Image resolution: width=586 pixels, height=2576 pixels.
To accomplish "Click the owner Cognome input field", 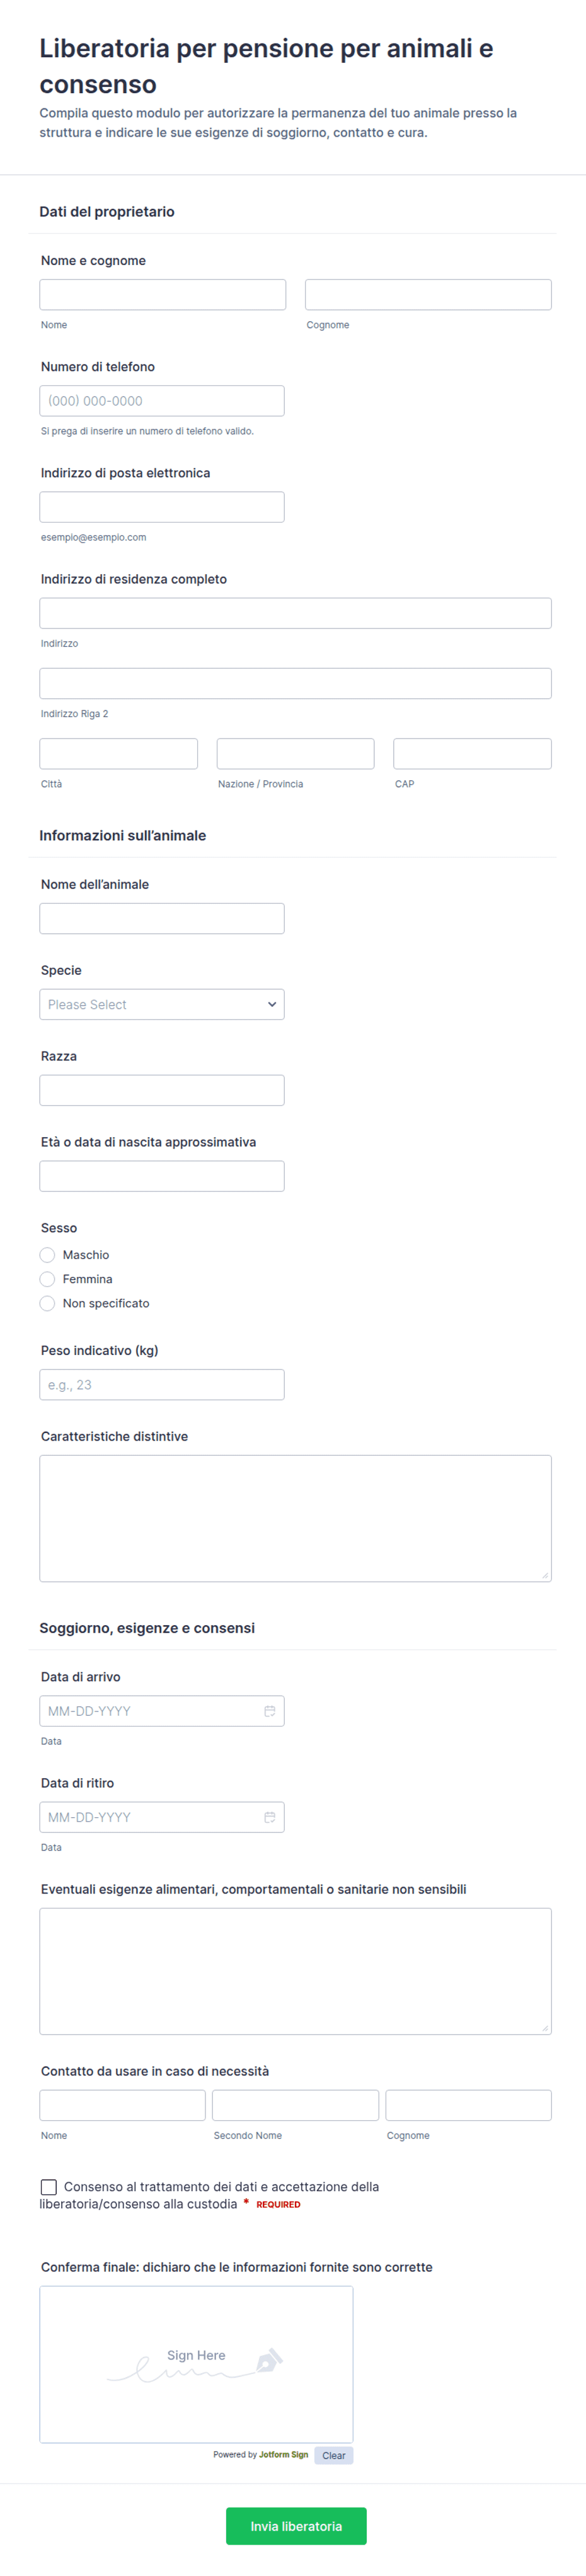I will tap(428, 295).
